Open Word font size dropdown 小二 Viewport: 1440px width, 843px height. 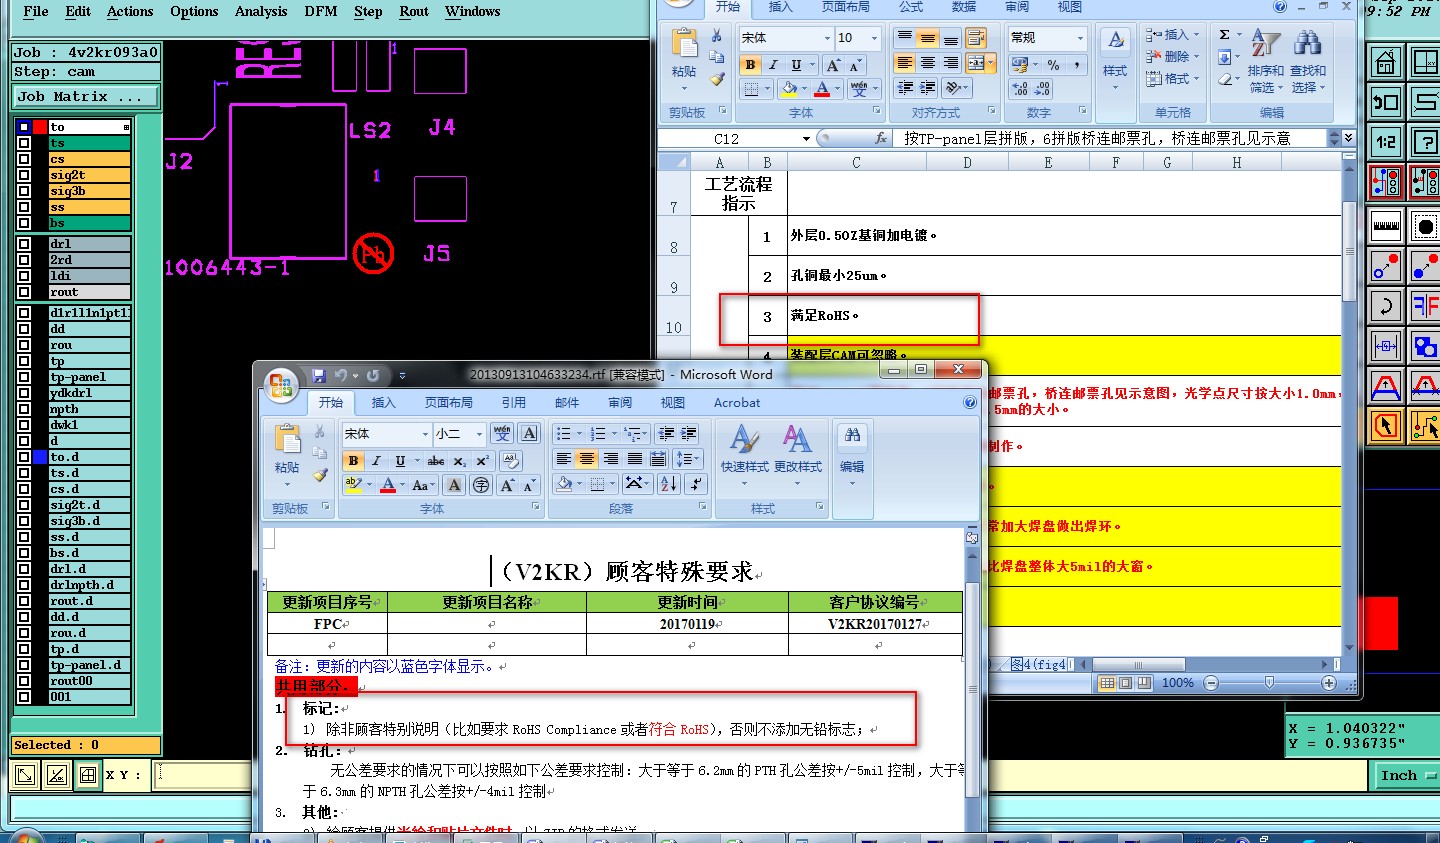tap(479, 434)
